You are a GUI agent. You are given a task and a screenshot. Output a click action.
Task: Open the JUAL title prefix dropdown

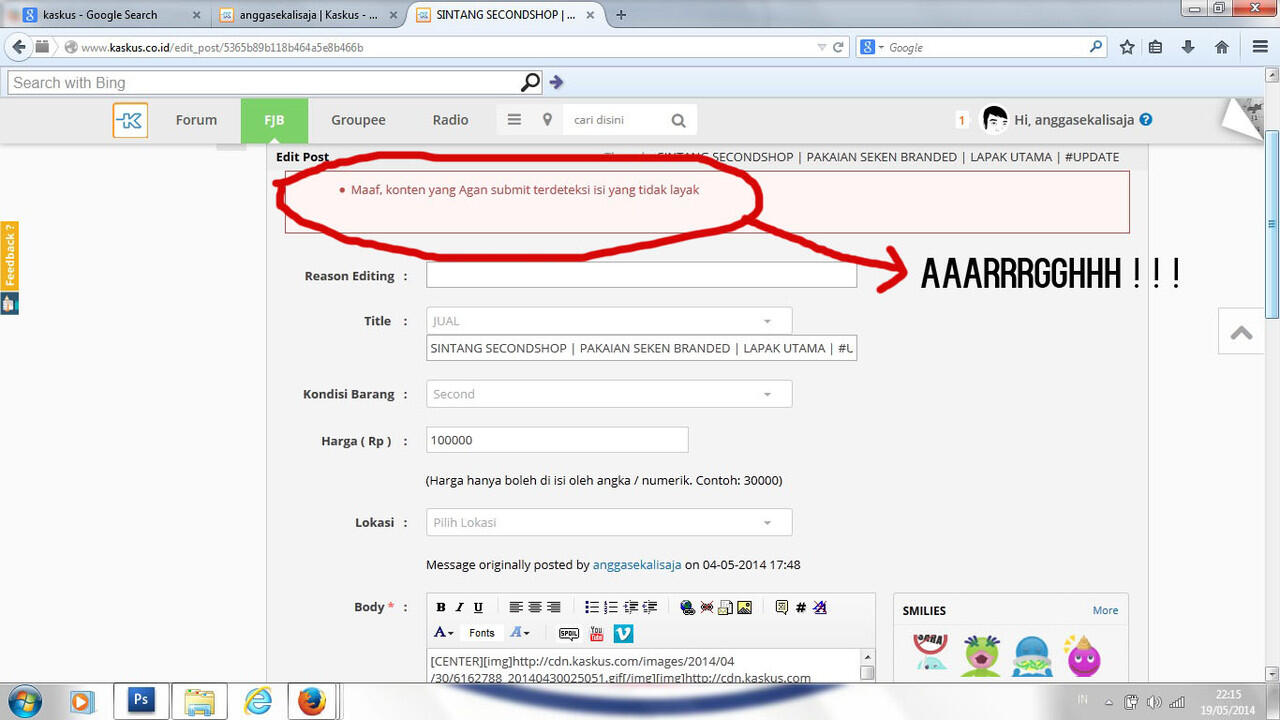(609, 321)
